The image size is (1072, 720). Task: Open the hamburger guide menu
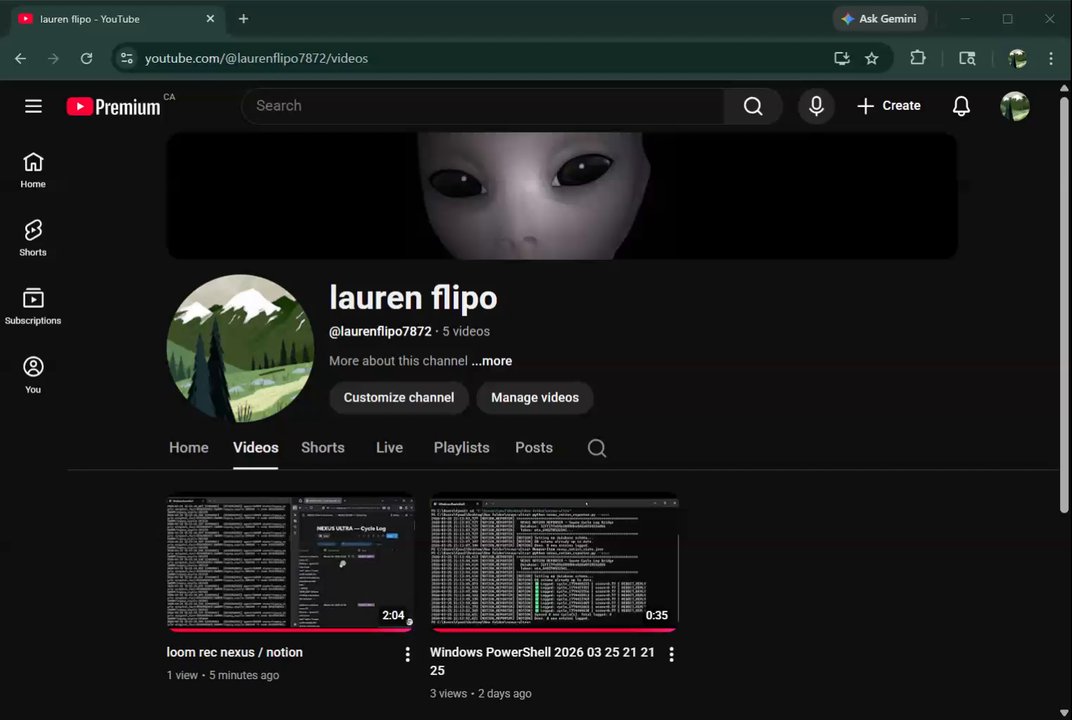click(x=33, y=106)
